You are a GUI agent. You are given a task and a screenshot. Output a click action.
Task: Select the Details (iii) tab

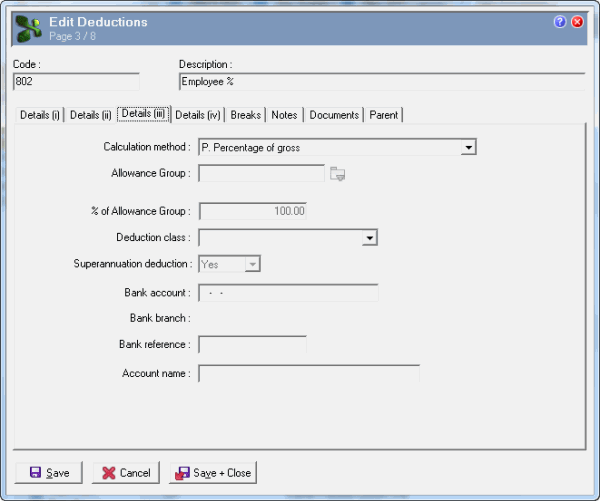coord(143,114)
